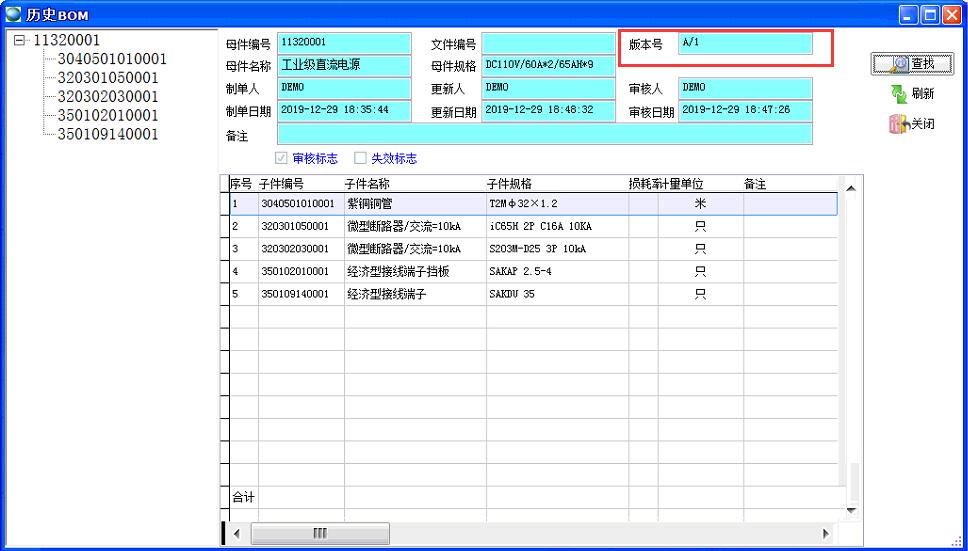The width and height of the screenshot is (968, 551).
Task: Select tree item 320302030001
Action: point(108,97)
